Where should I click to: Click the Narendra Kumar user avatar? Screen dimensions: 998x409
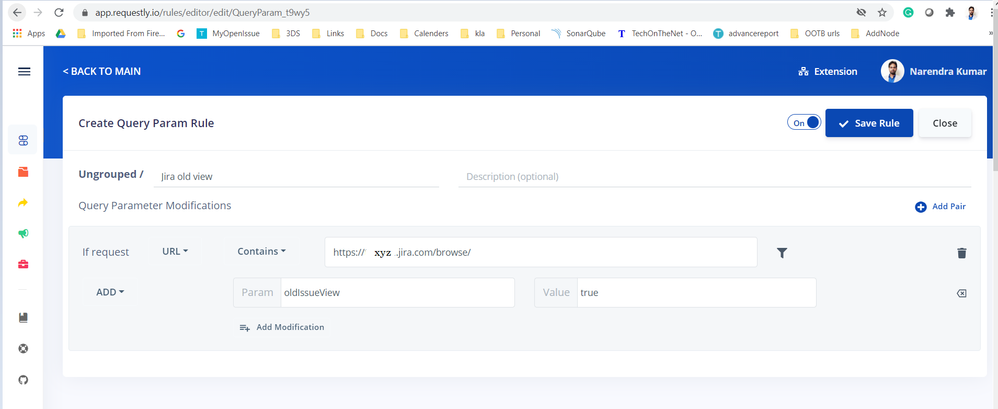[892, 71]
